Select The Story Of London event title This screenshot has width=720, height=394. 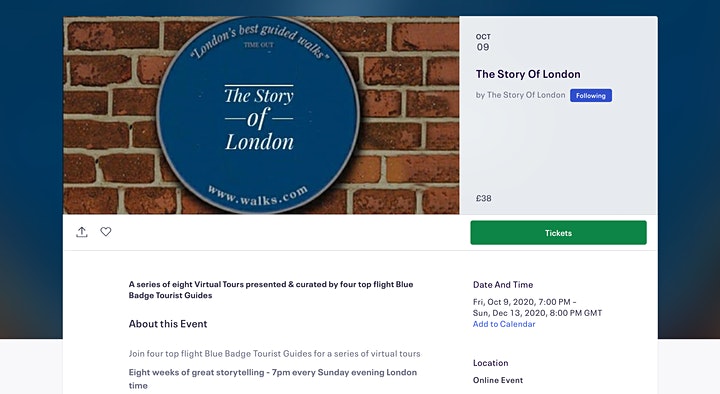(x=528, y=74)
